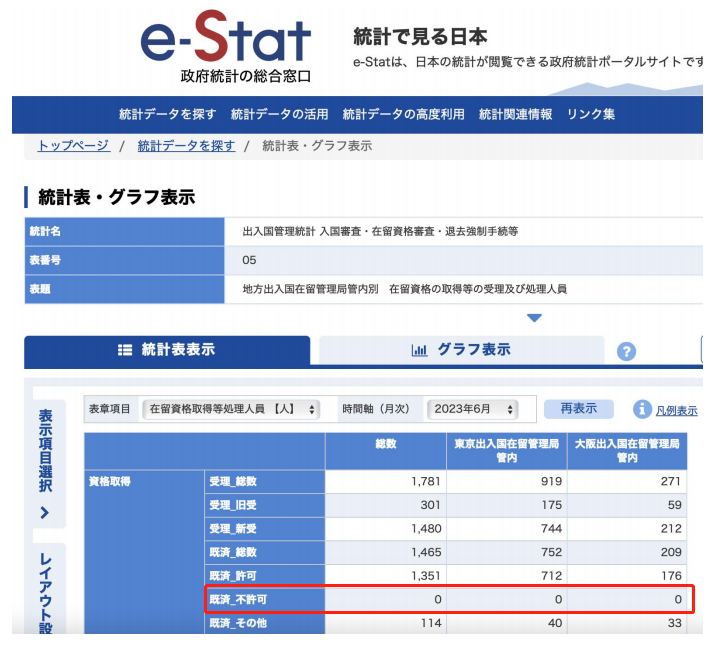Open the リンク集 menu
This screenshot has width=720, height=652.
point(591,114)
